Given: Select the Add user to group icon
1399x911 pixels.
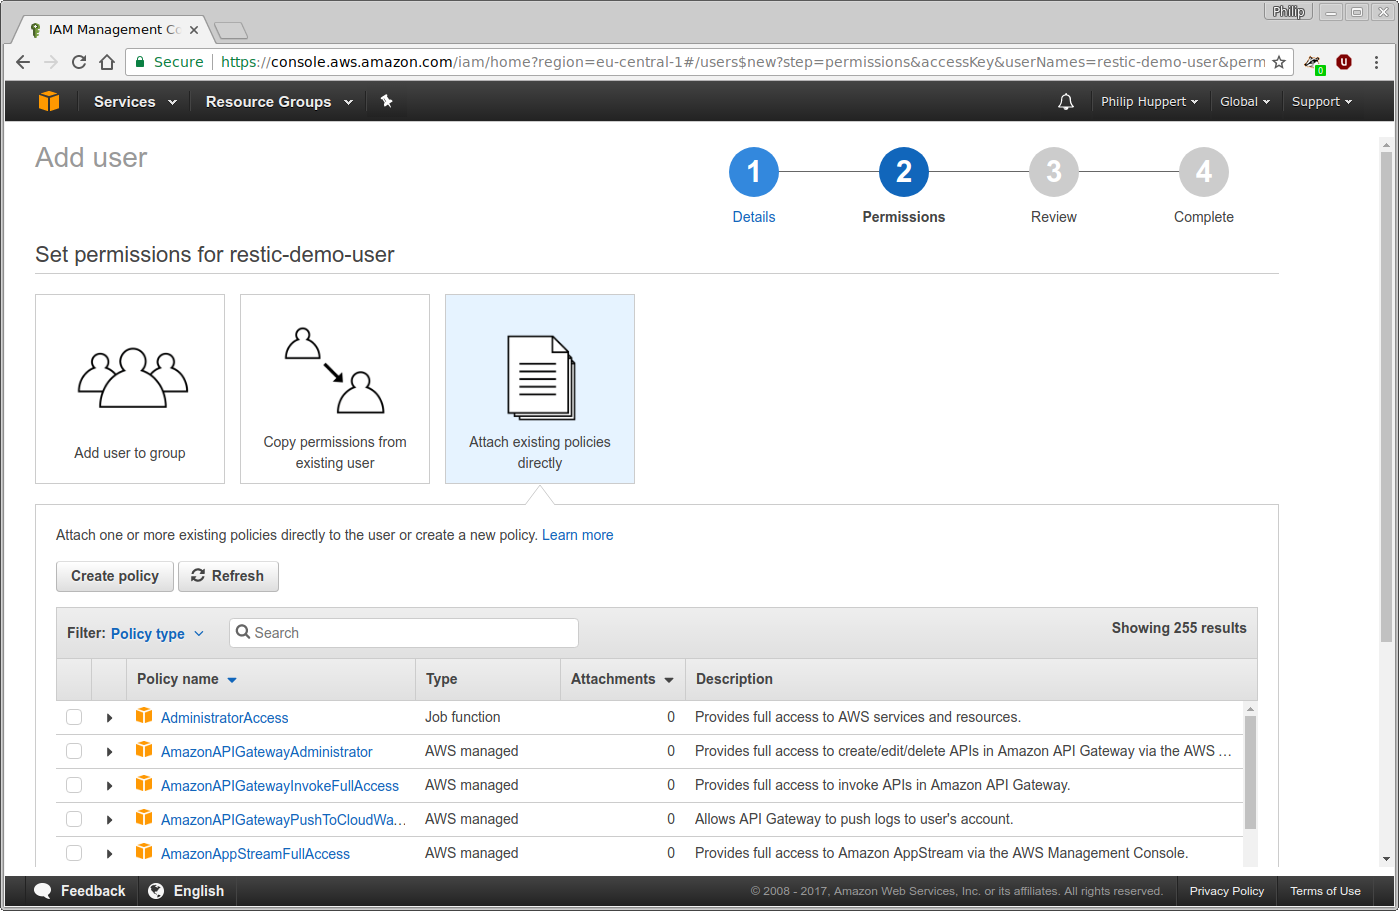Looking at the screenshot, I should point(132,378).
